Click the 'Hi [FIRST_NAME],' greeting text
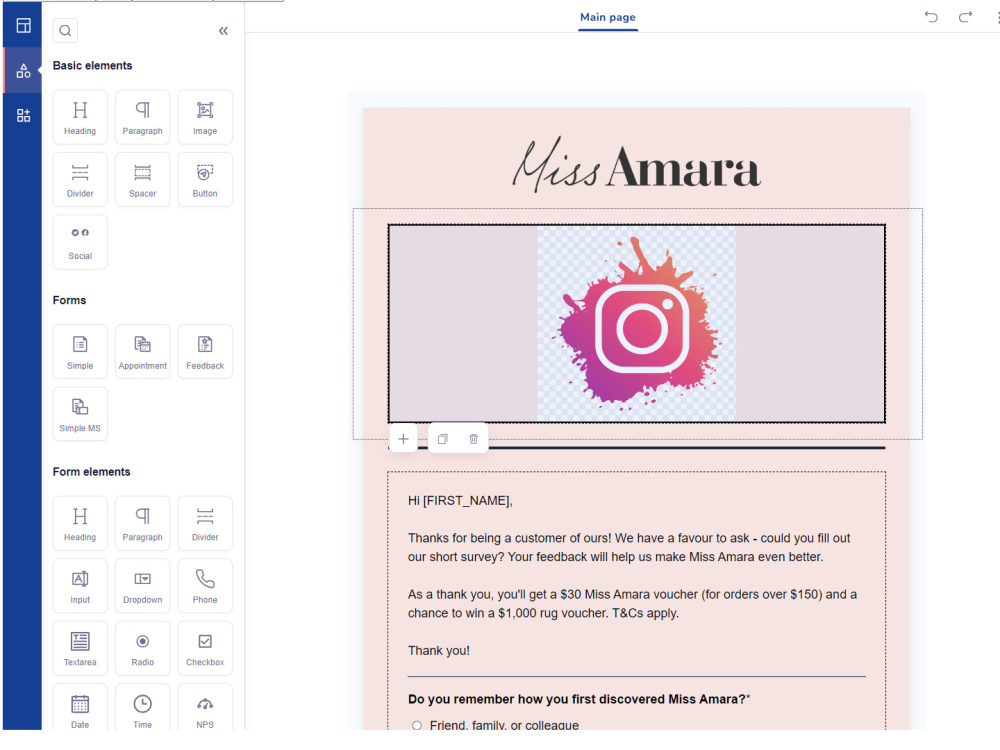 click(460, 501)
